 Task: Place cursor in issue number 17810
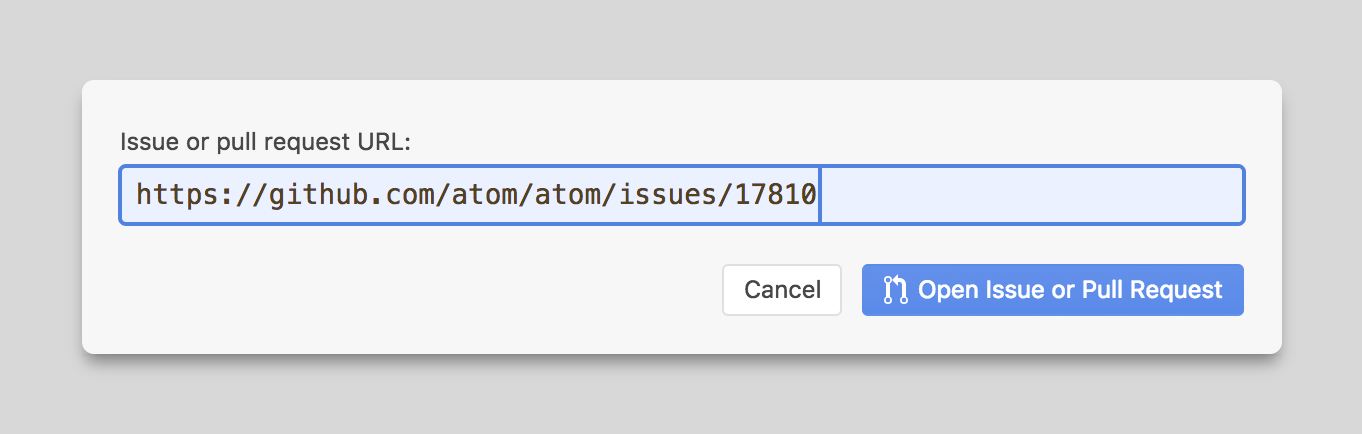pos(776,194)
